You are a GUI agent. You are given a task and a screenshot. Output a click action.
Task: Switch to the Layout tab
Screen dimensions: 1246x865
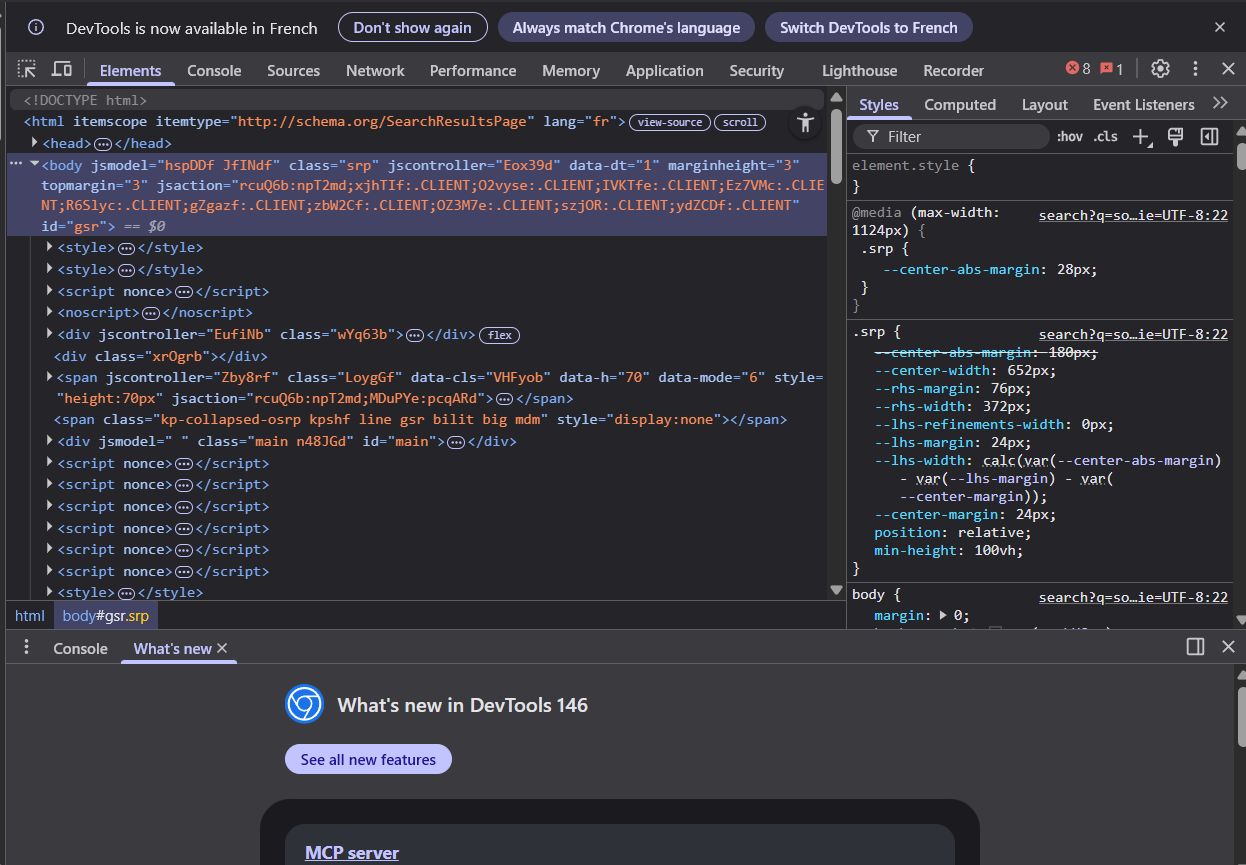pyautogui.click(x=1044, y=104)
